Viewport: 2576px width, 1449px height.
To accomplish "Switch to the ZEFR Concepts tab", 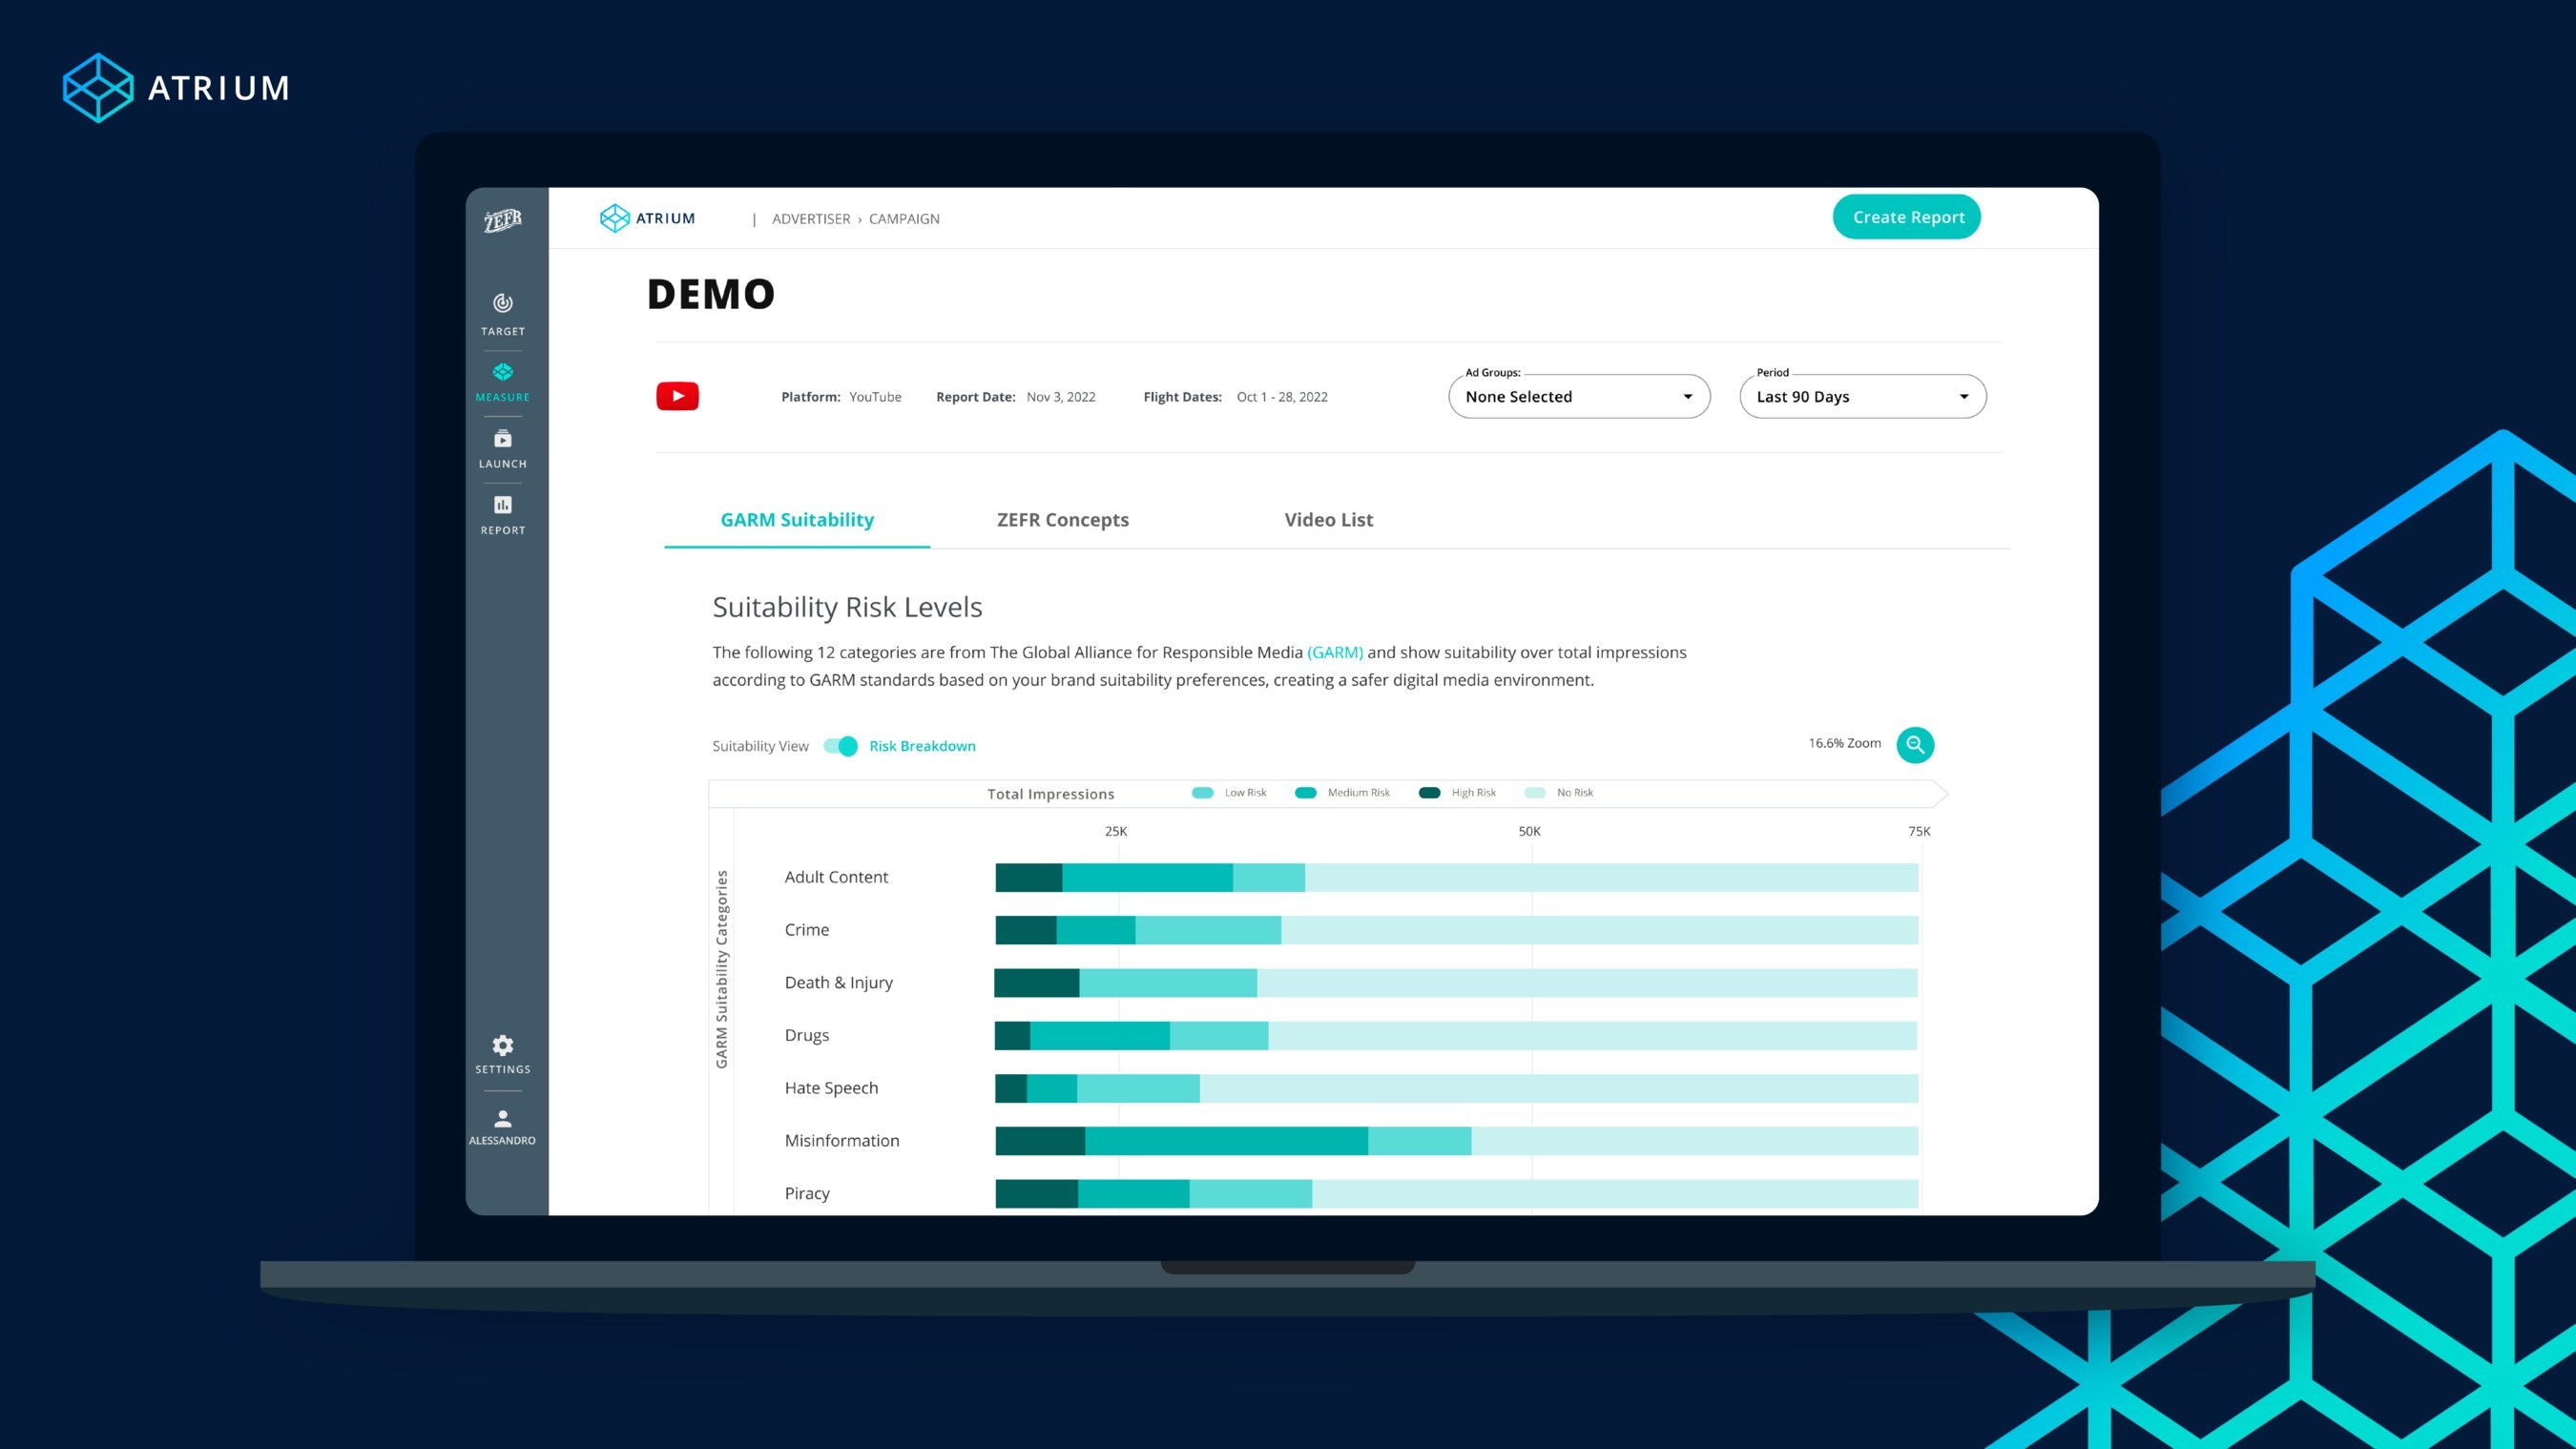I will [1062, 519].
